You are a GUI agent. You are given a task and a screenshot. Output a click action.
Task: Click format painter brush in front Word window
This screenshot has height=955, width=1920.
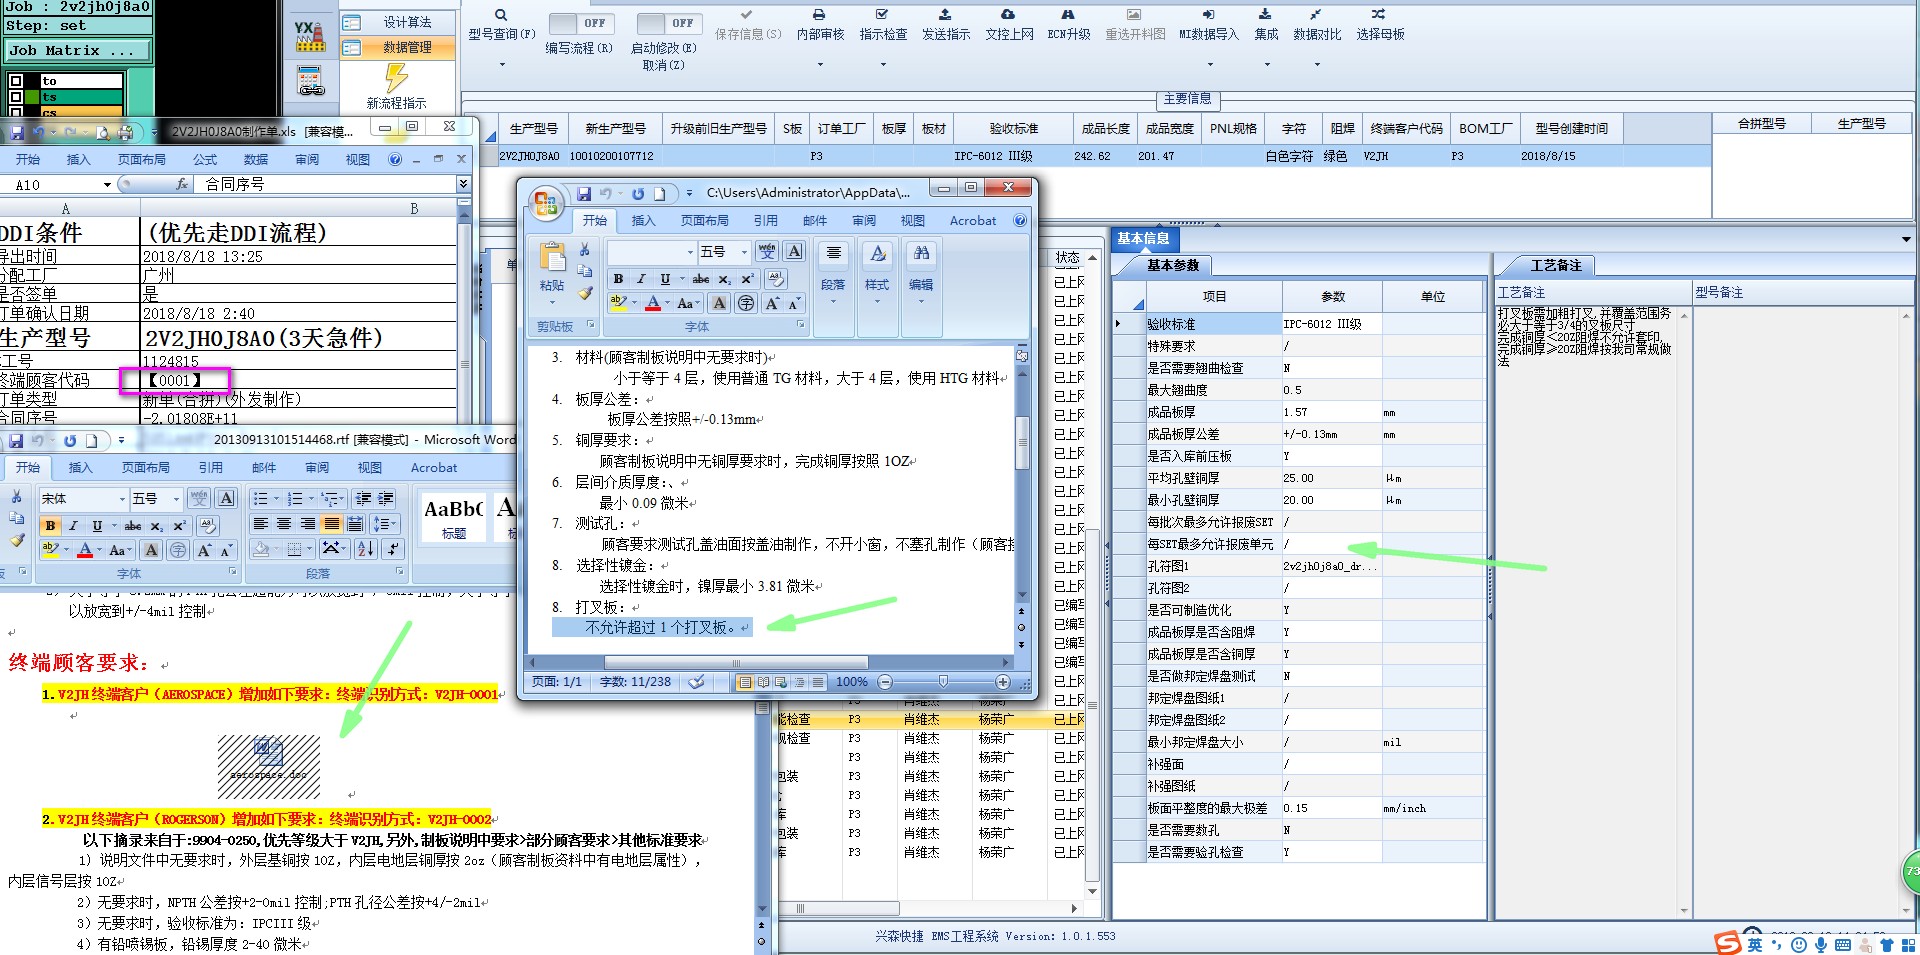[585, 293]
